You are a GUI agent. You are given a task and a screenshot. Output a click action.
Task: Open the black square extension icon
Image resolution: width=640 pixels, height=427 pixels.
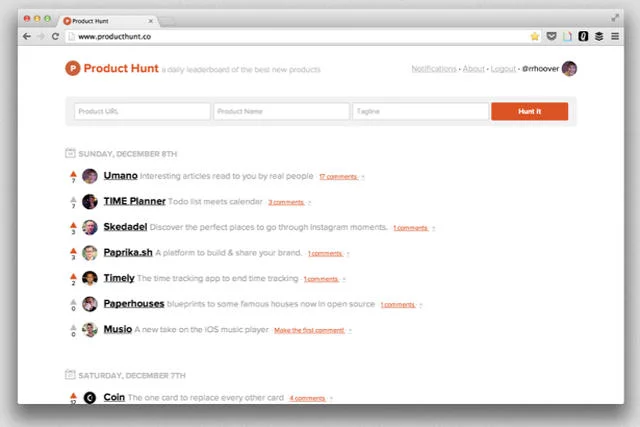click(583, 36)
